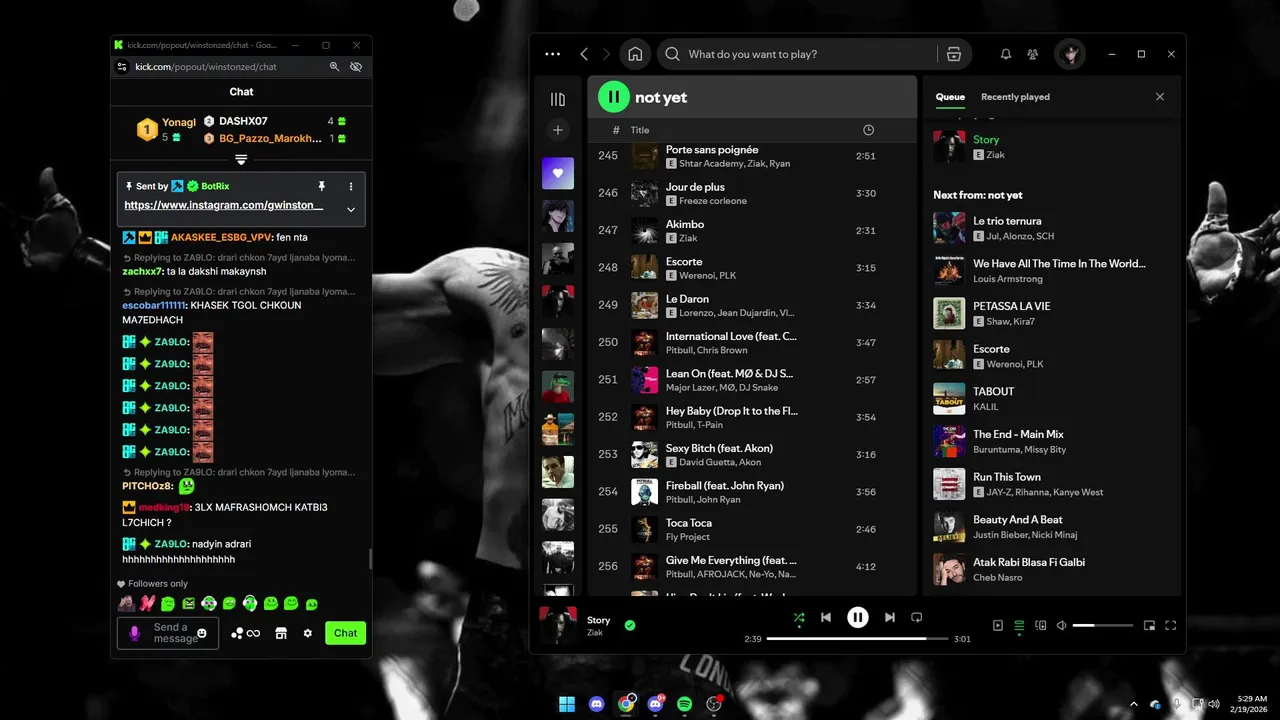
Task: Click the saved checkmark next to Story
Action: click(630, 625)
